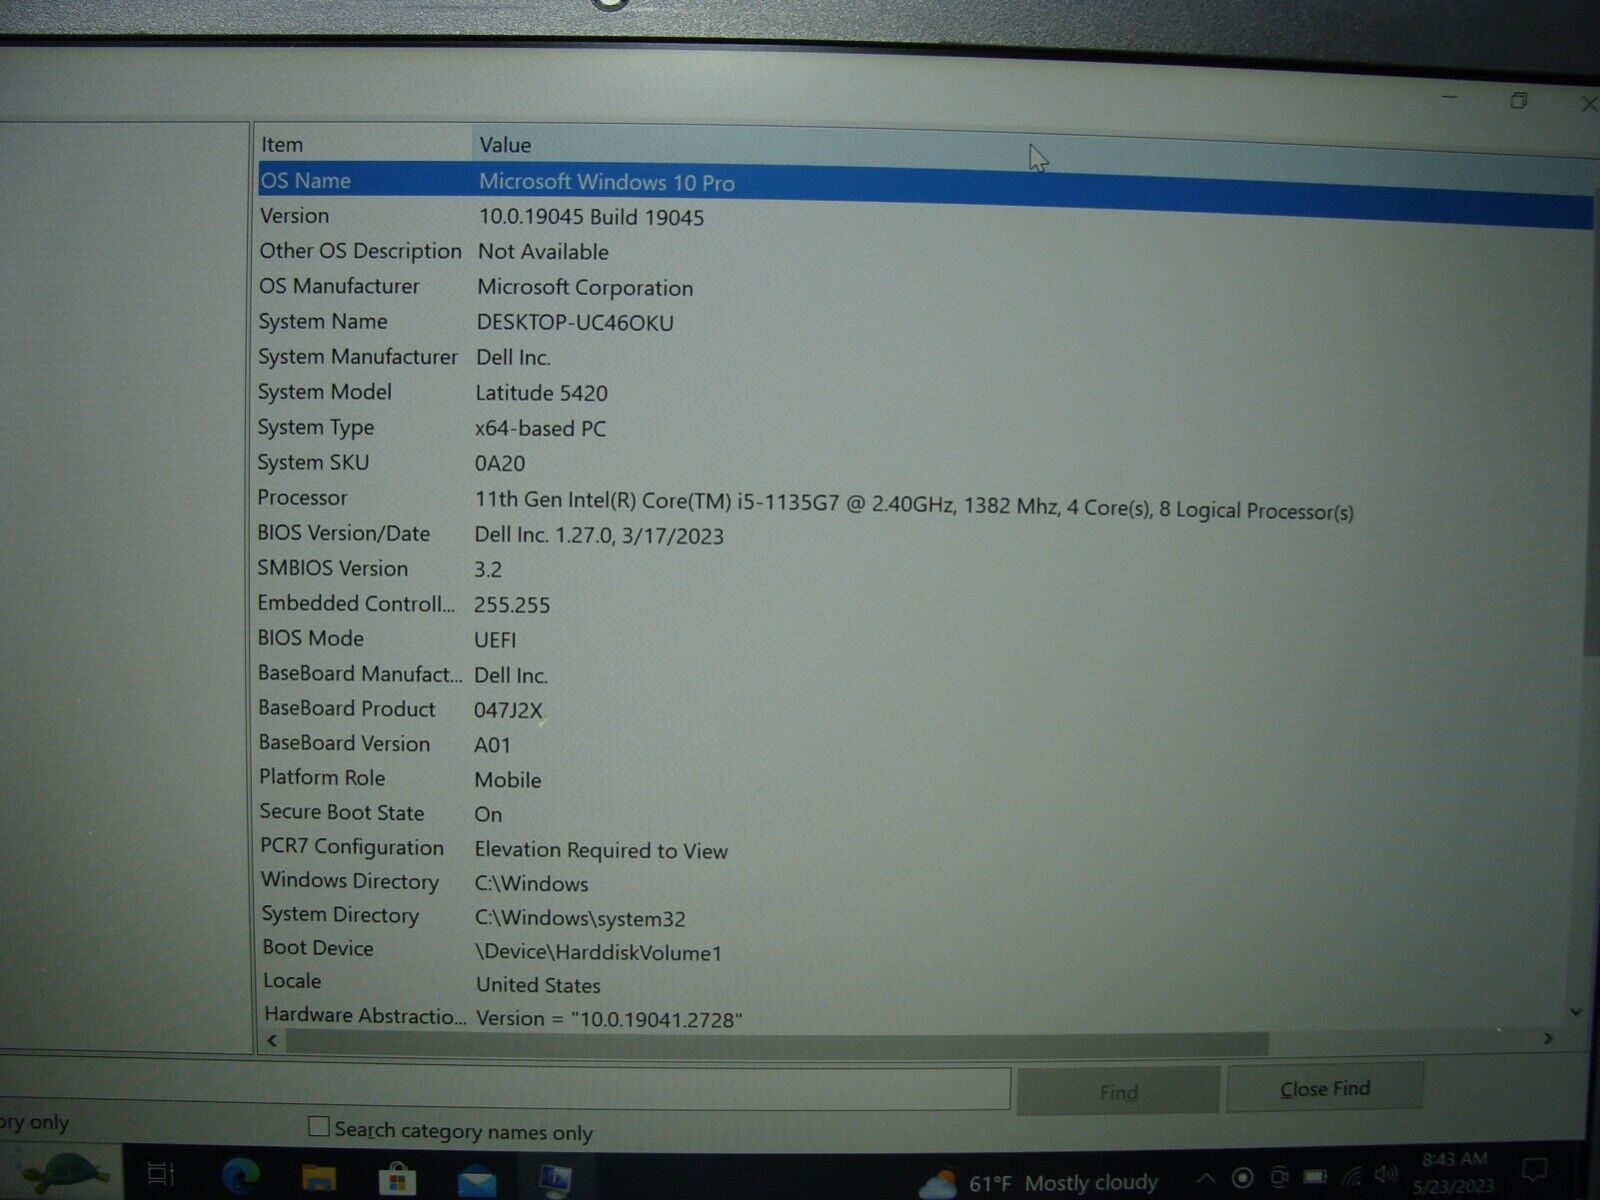Select the Windows Directory row
The width and height of the screenshot is (1600, 1200).
pos(925,883)
